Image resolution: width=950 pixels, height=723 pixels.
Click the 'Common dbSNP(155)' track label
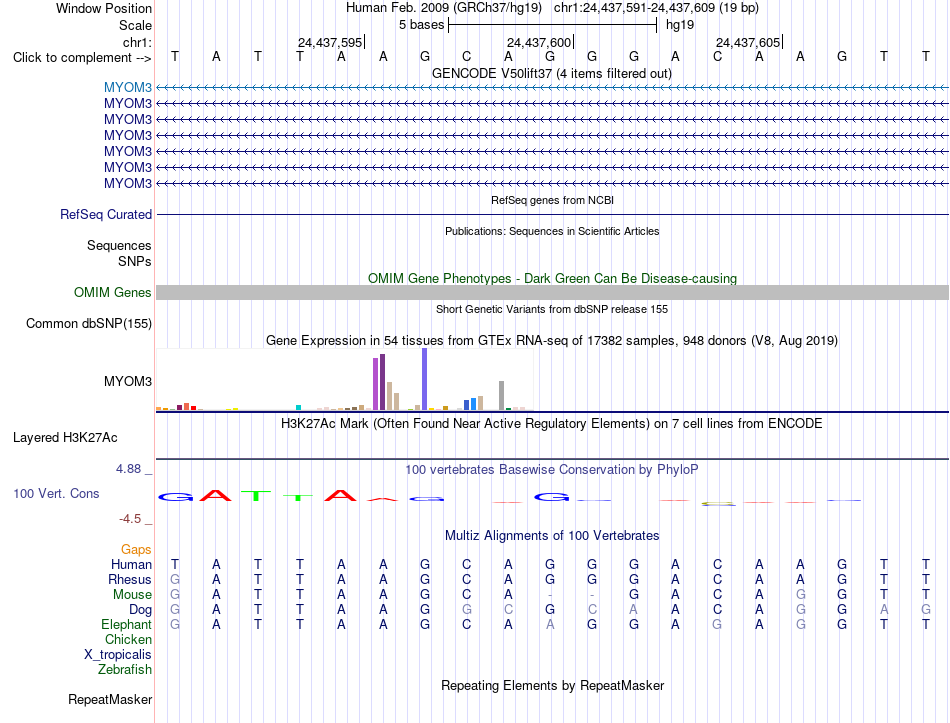(88, 324)
